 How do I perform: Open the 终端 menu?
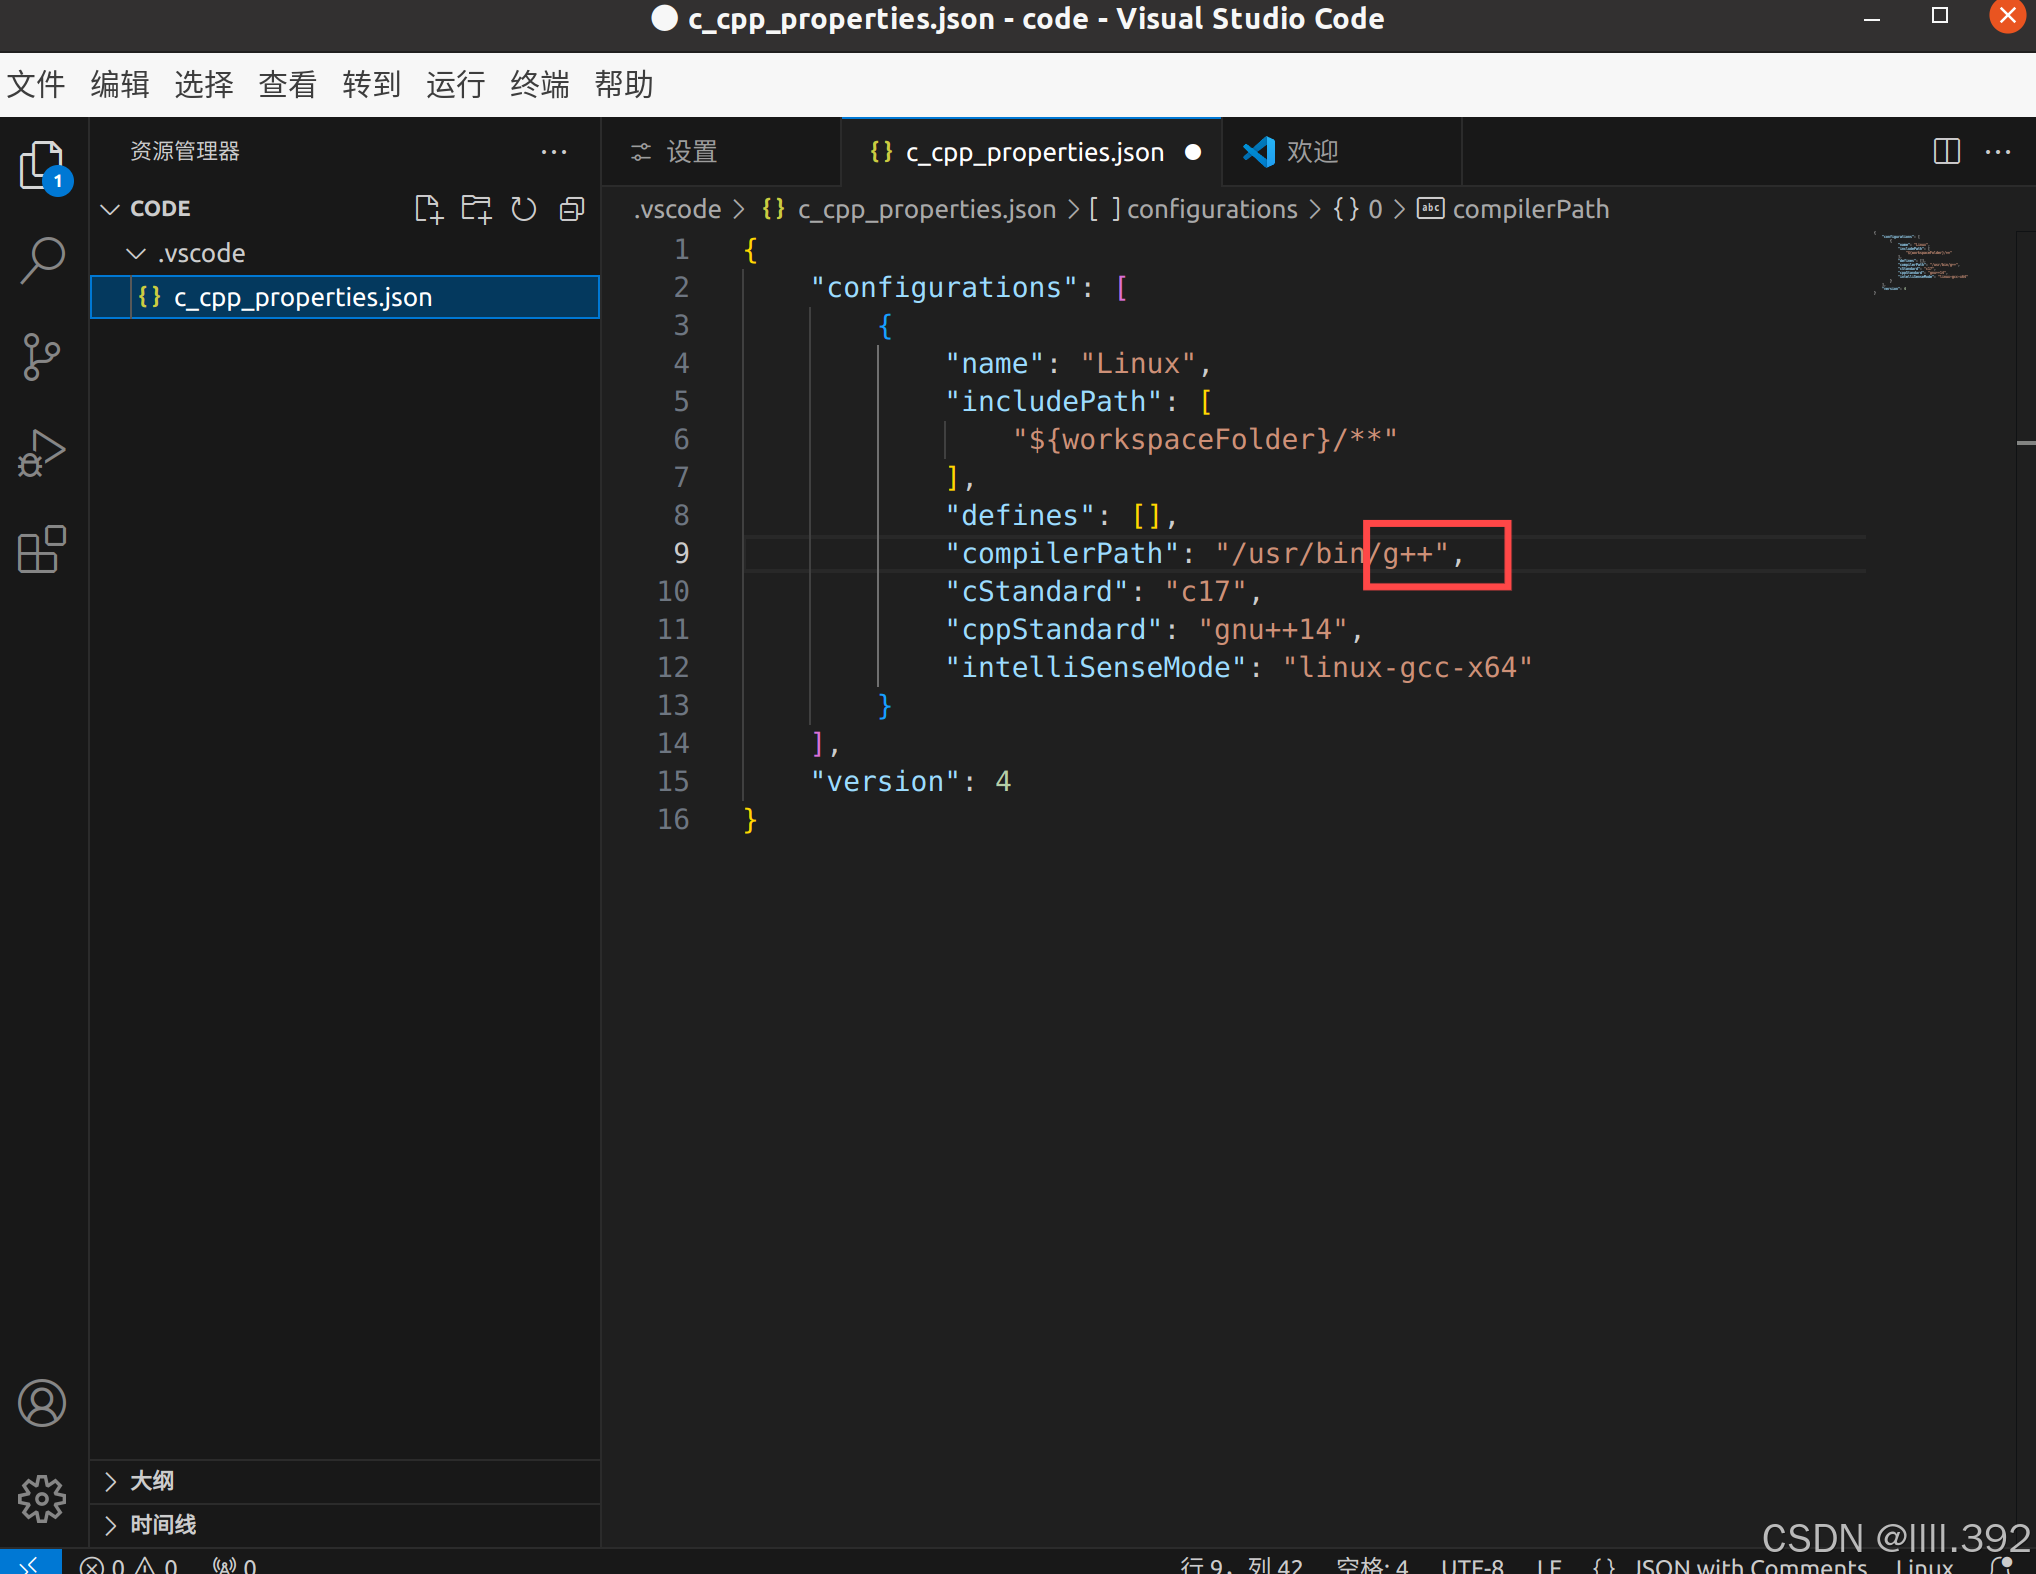tap(539, 85)
